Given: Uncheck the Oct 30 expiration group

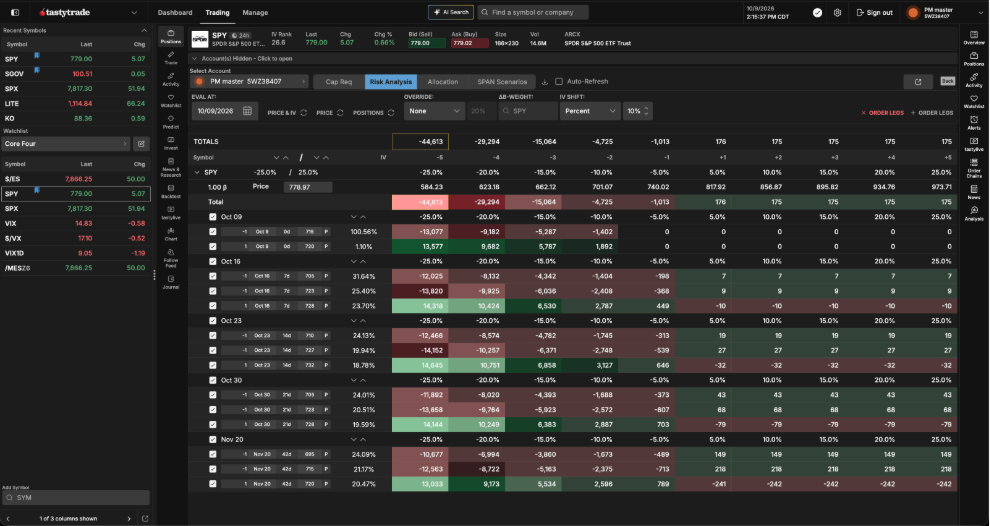Looking at the screenshot, I should (x=213, y=380).
